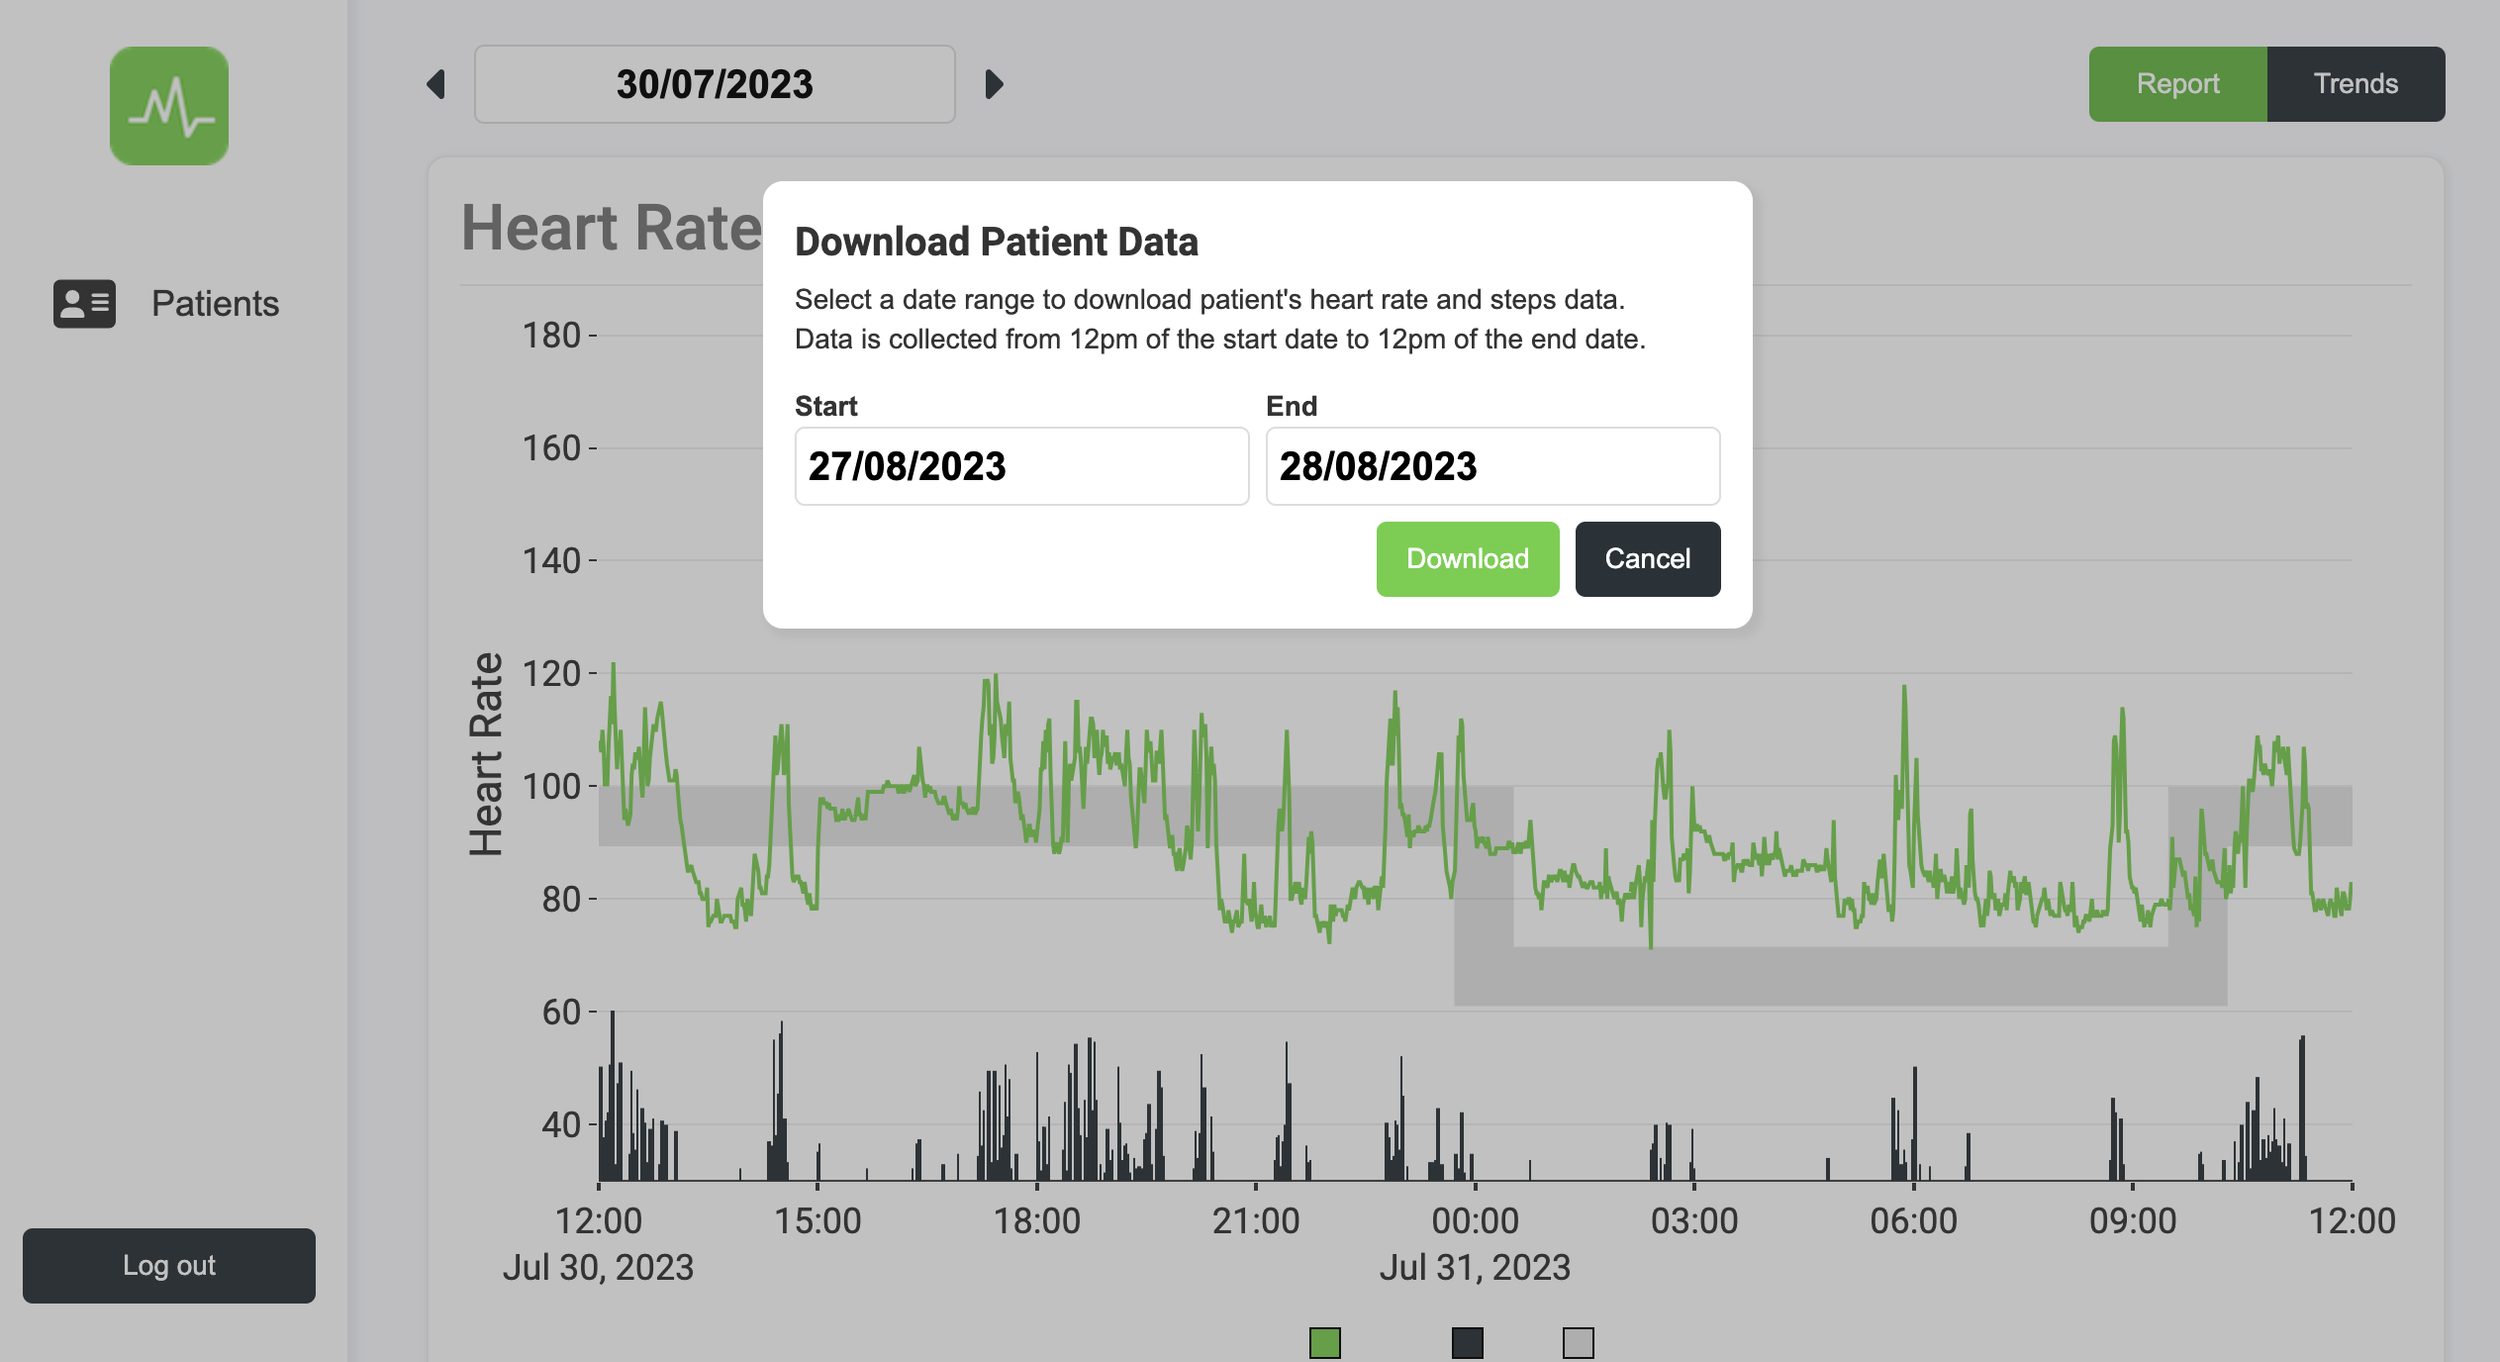Click the Download Patient Data heading
Screen dimensions: 2500x1362
coord(995,242)
